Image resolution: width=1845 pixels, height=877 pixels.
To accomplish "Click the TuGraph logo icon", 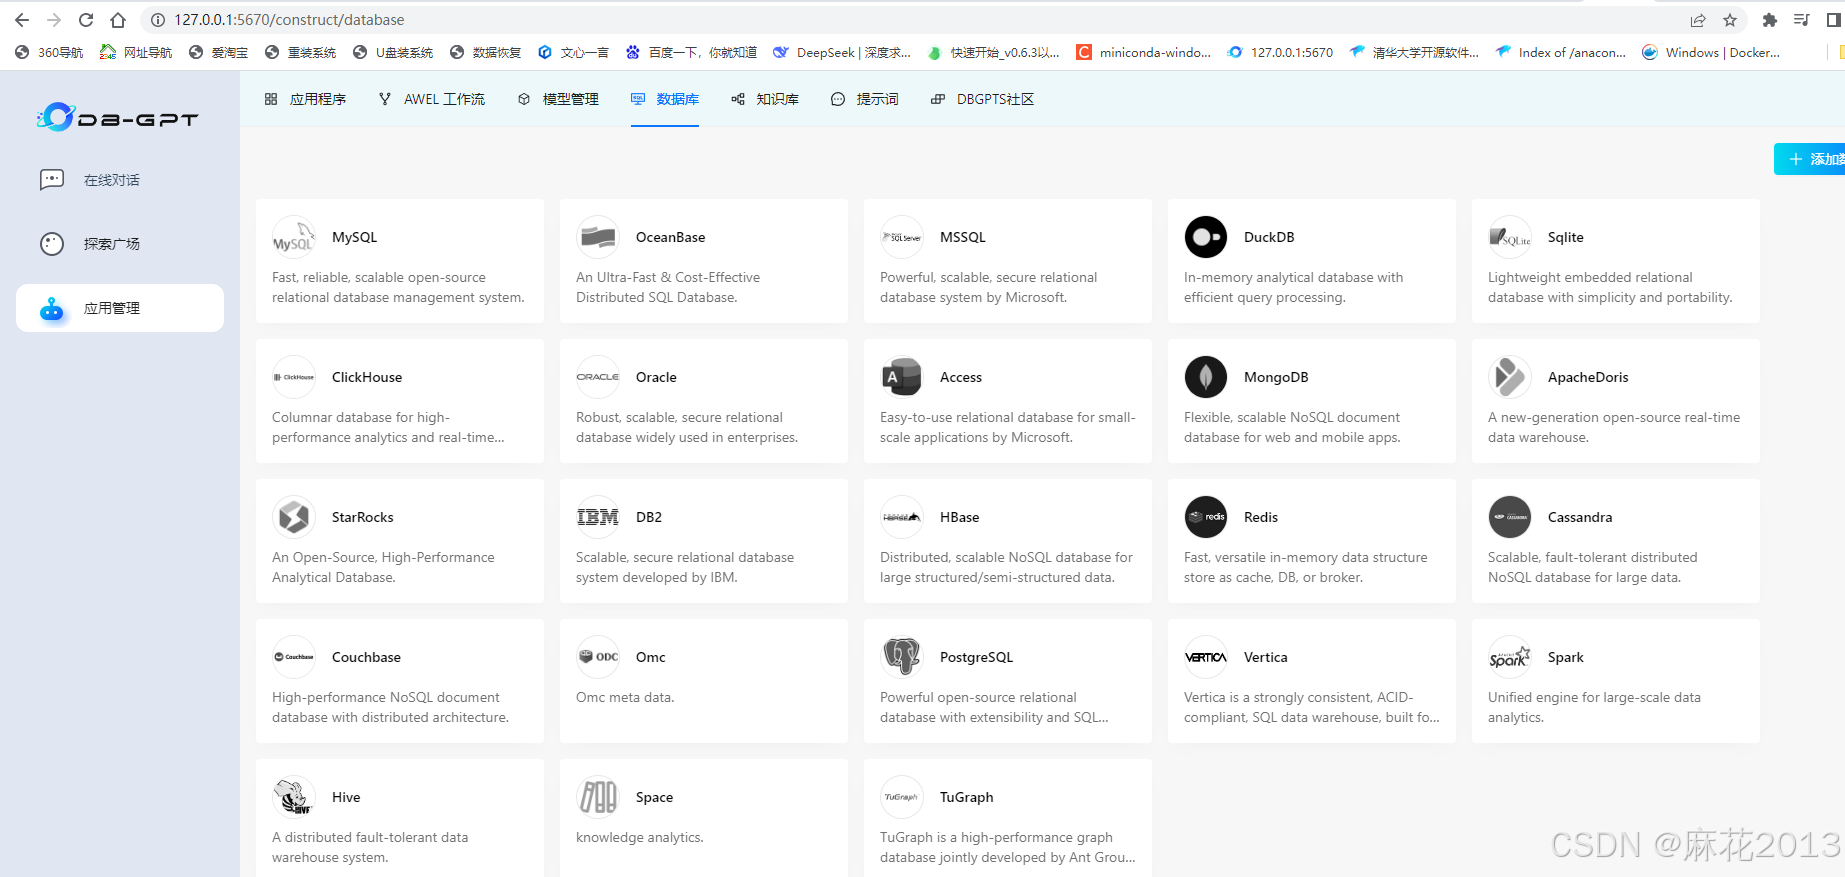I will [x=902, y=797].
